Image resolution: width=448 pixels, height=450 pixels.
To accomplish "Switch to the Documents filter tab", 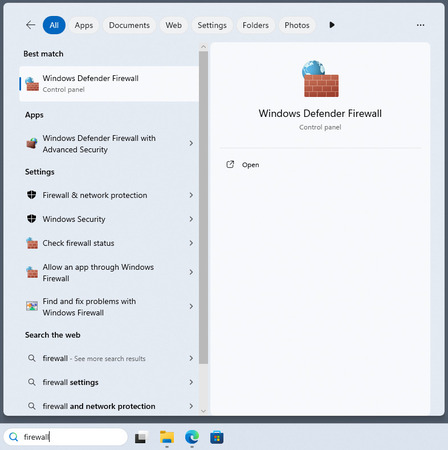I will point(129,25).
